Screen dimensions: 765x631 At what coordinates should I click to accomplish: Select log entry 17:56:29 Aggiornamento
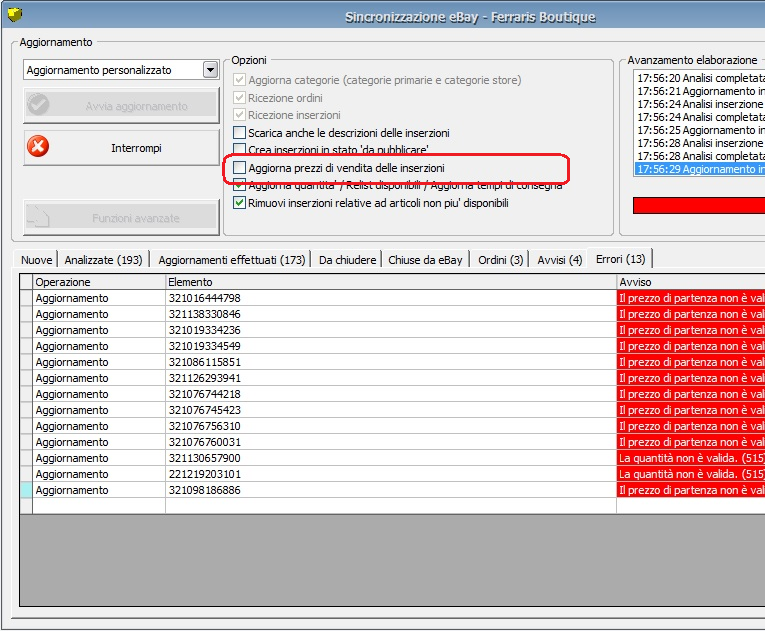tap(700, 169)
